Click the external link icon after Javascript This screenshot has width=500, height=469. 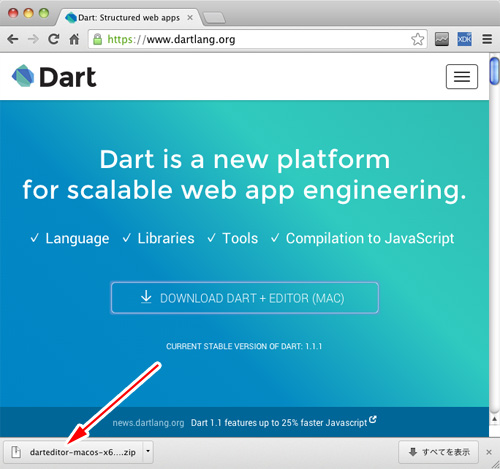(x=373, y=419)
